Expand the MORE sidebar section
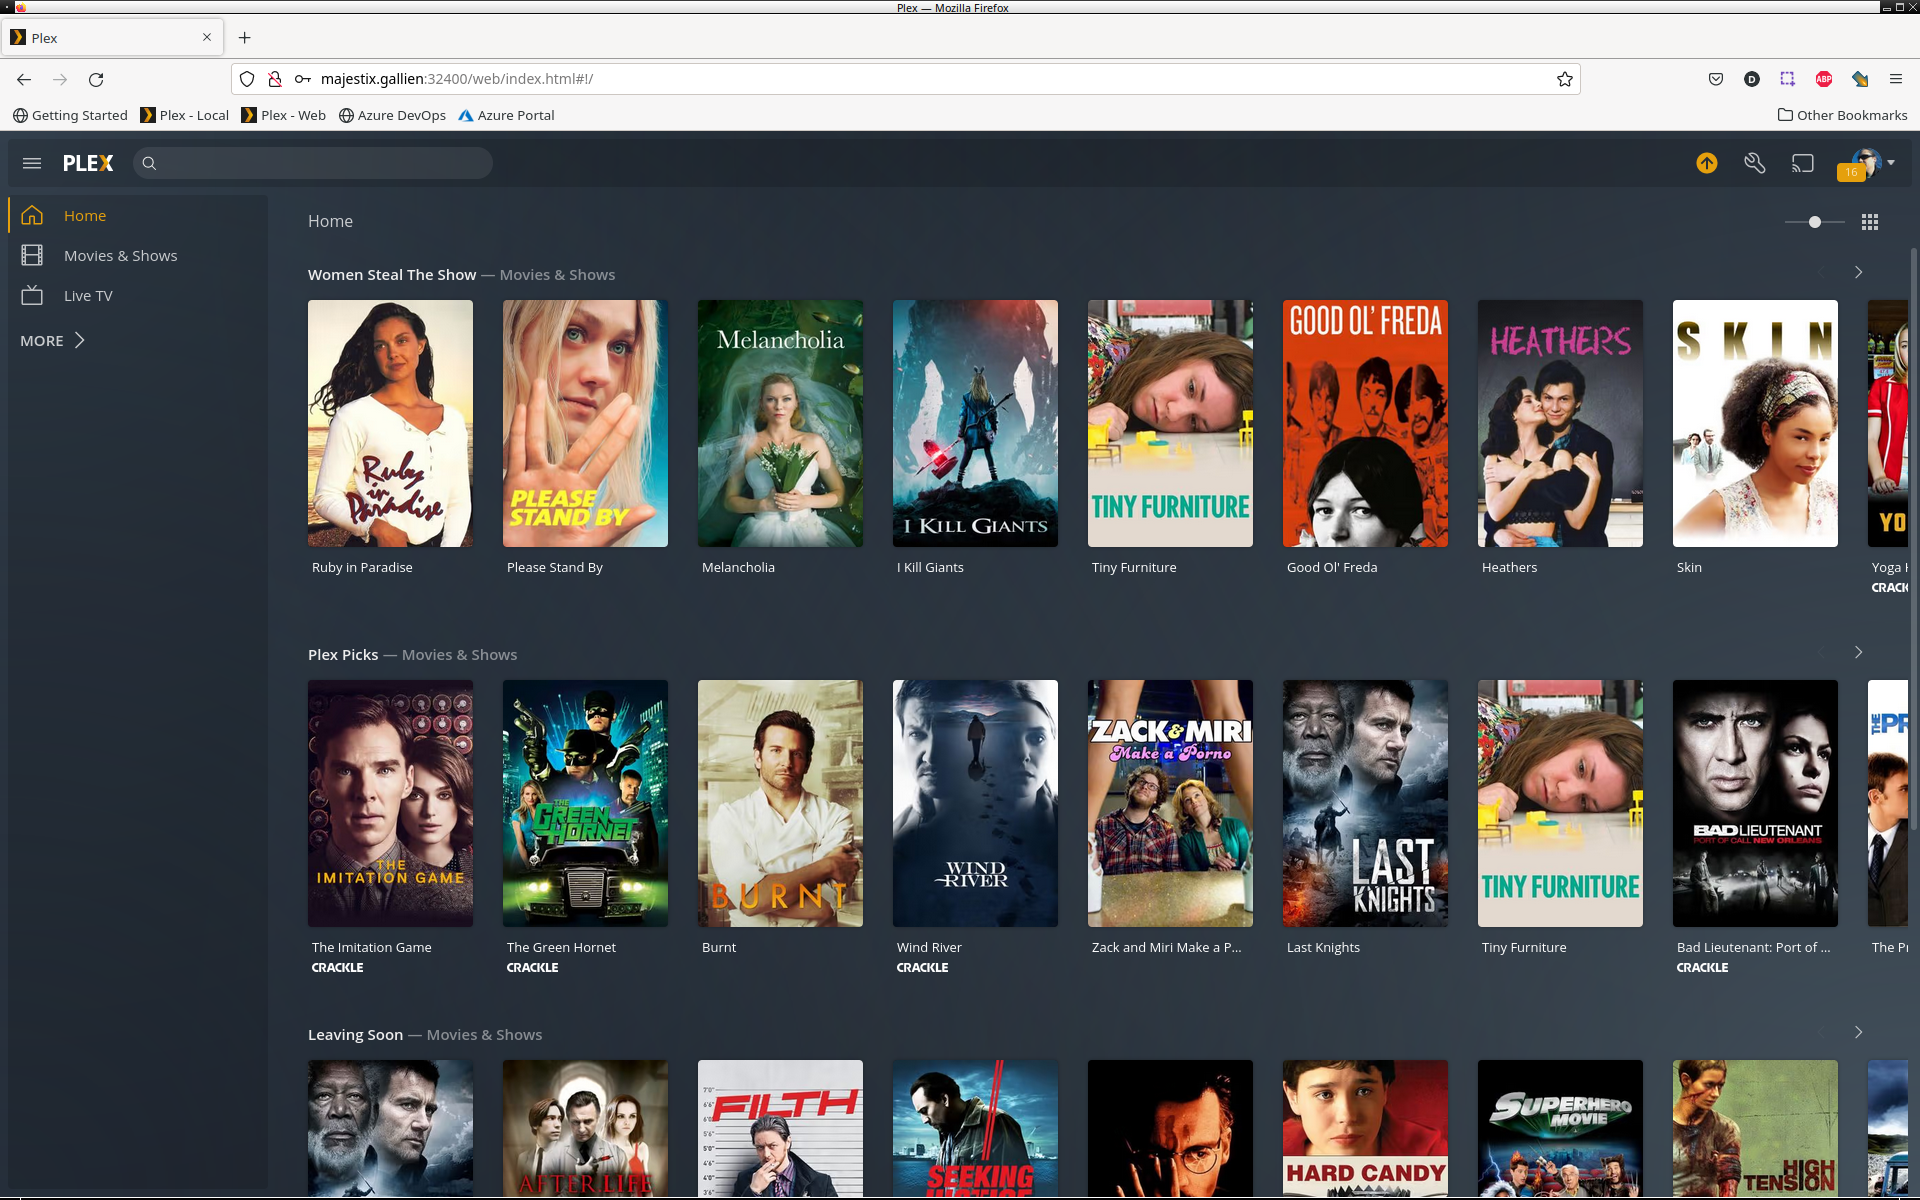The width and height of the screenshot is (1920, 1200). [x=53, y=340]
